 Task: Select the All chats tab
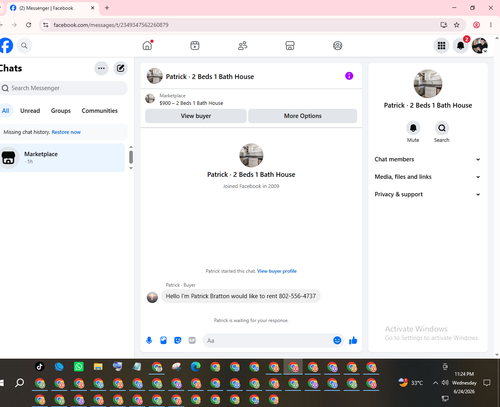click(6, 111)
